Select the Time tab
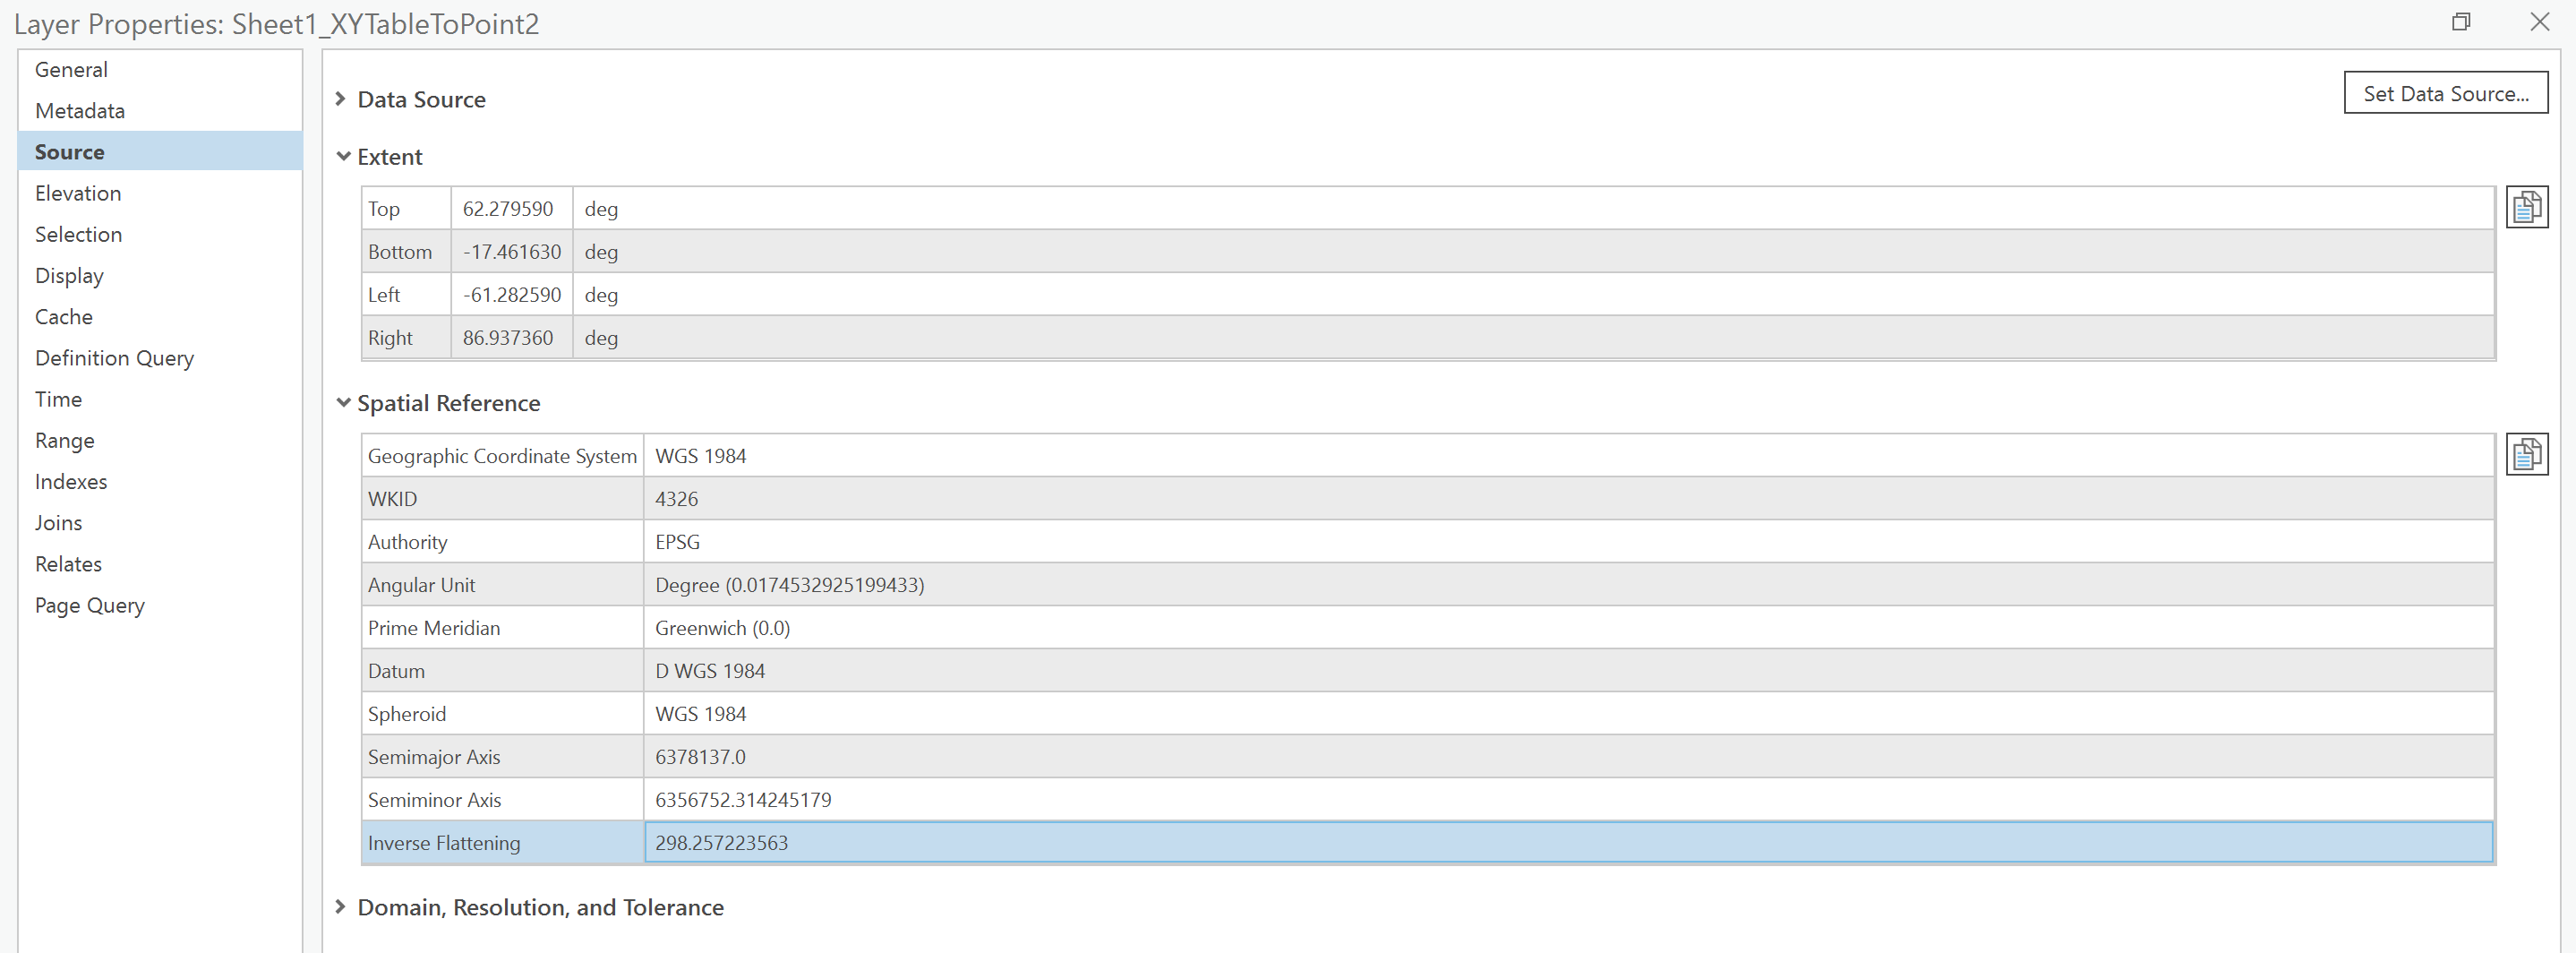The image size is (2576, 953). coord(58,398)
